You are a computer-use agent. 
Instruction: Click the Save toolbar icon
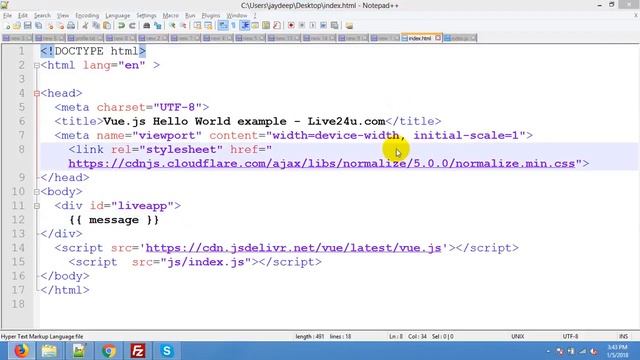tap(27, 26)
